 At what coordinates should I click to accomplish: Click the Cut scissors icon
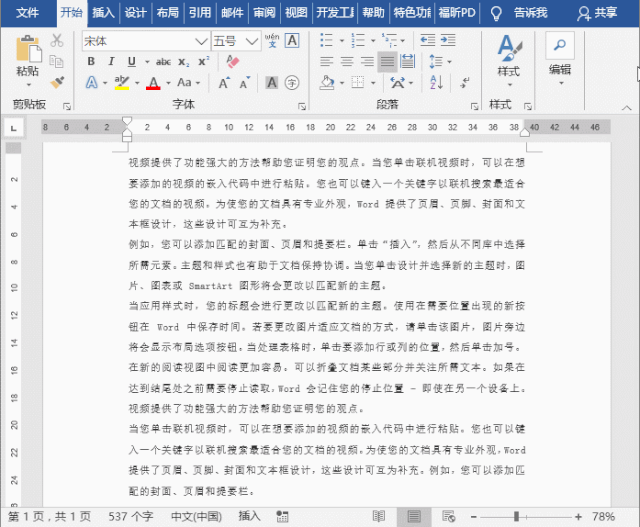coord(57,40)
